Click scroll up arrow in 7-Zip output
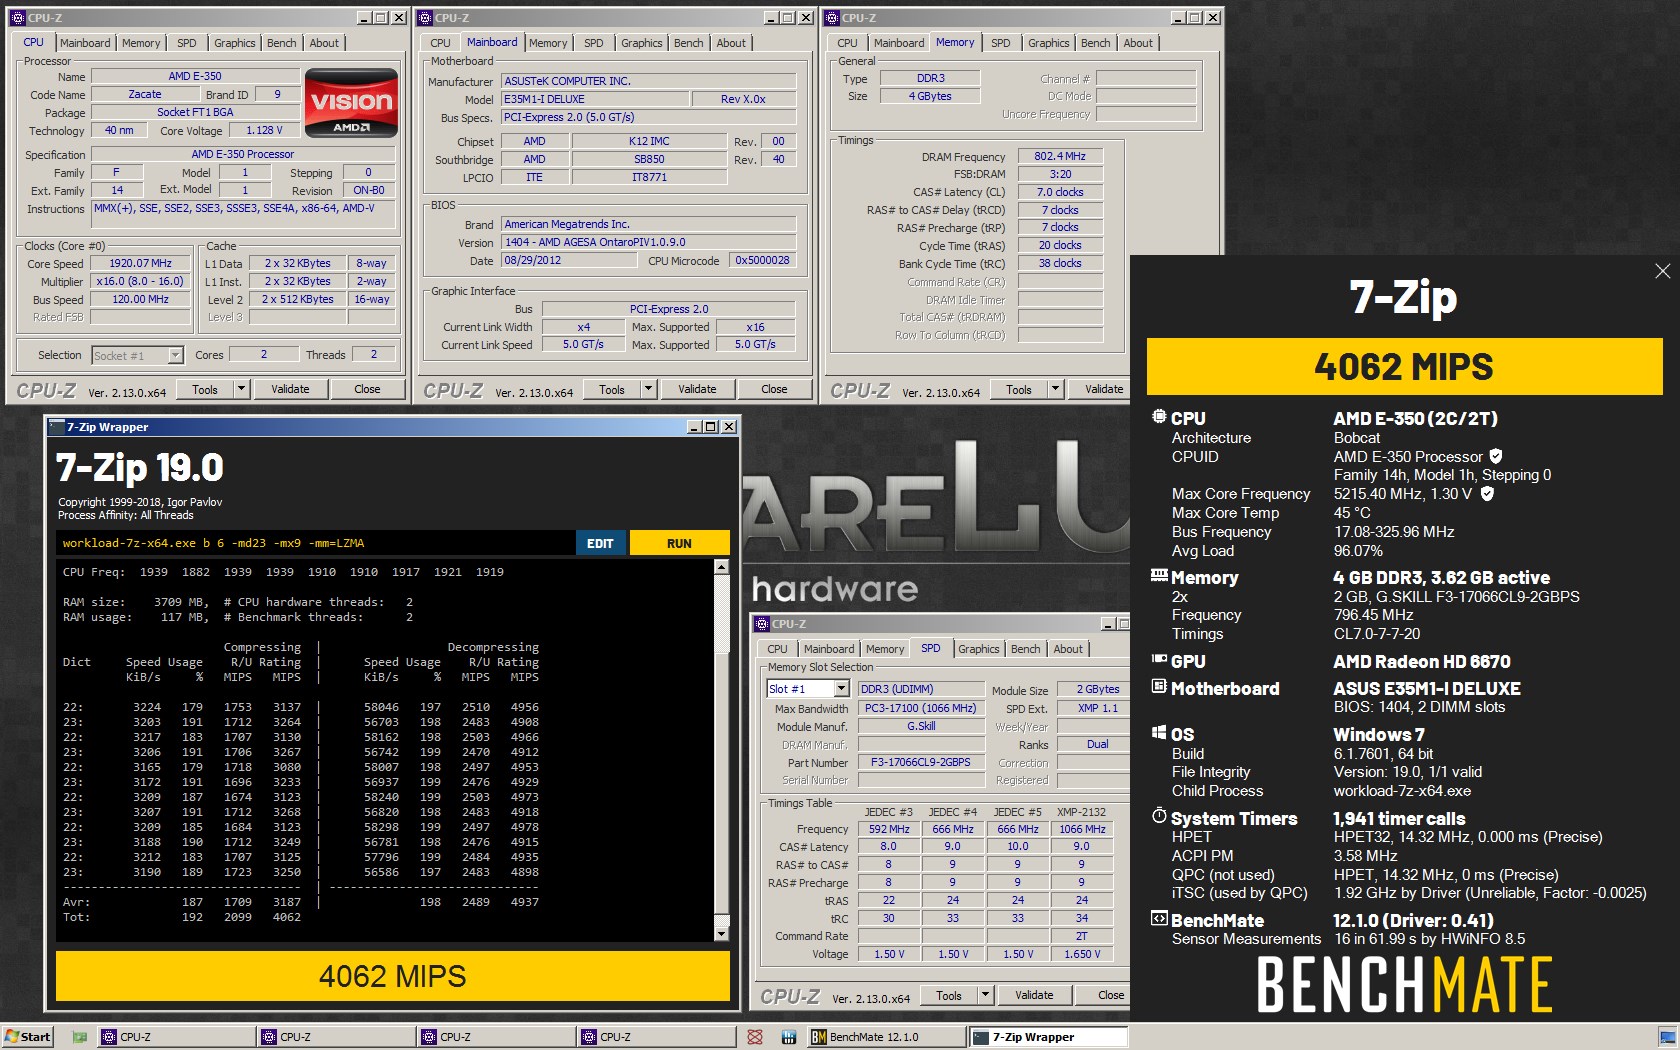The height and width of the screenshot is (1050, 1680). [x=722, y=567]
